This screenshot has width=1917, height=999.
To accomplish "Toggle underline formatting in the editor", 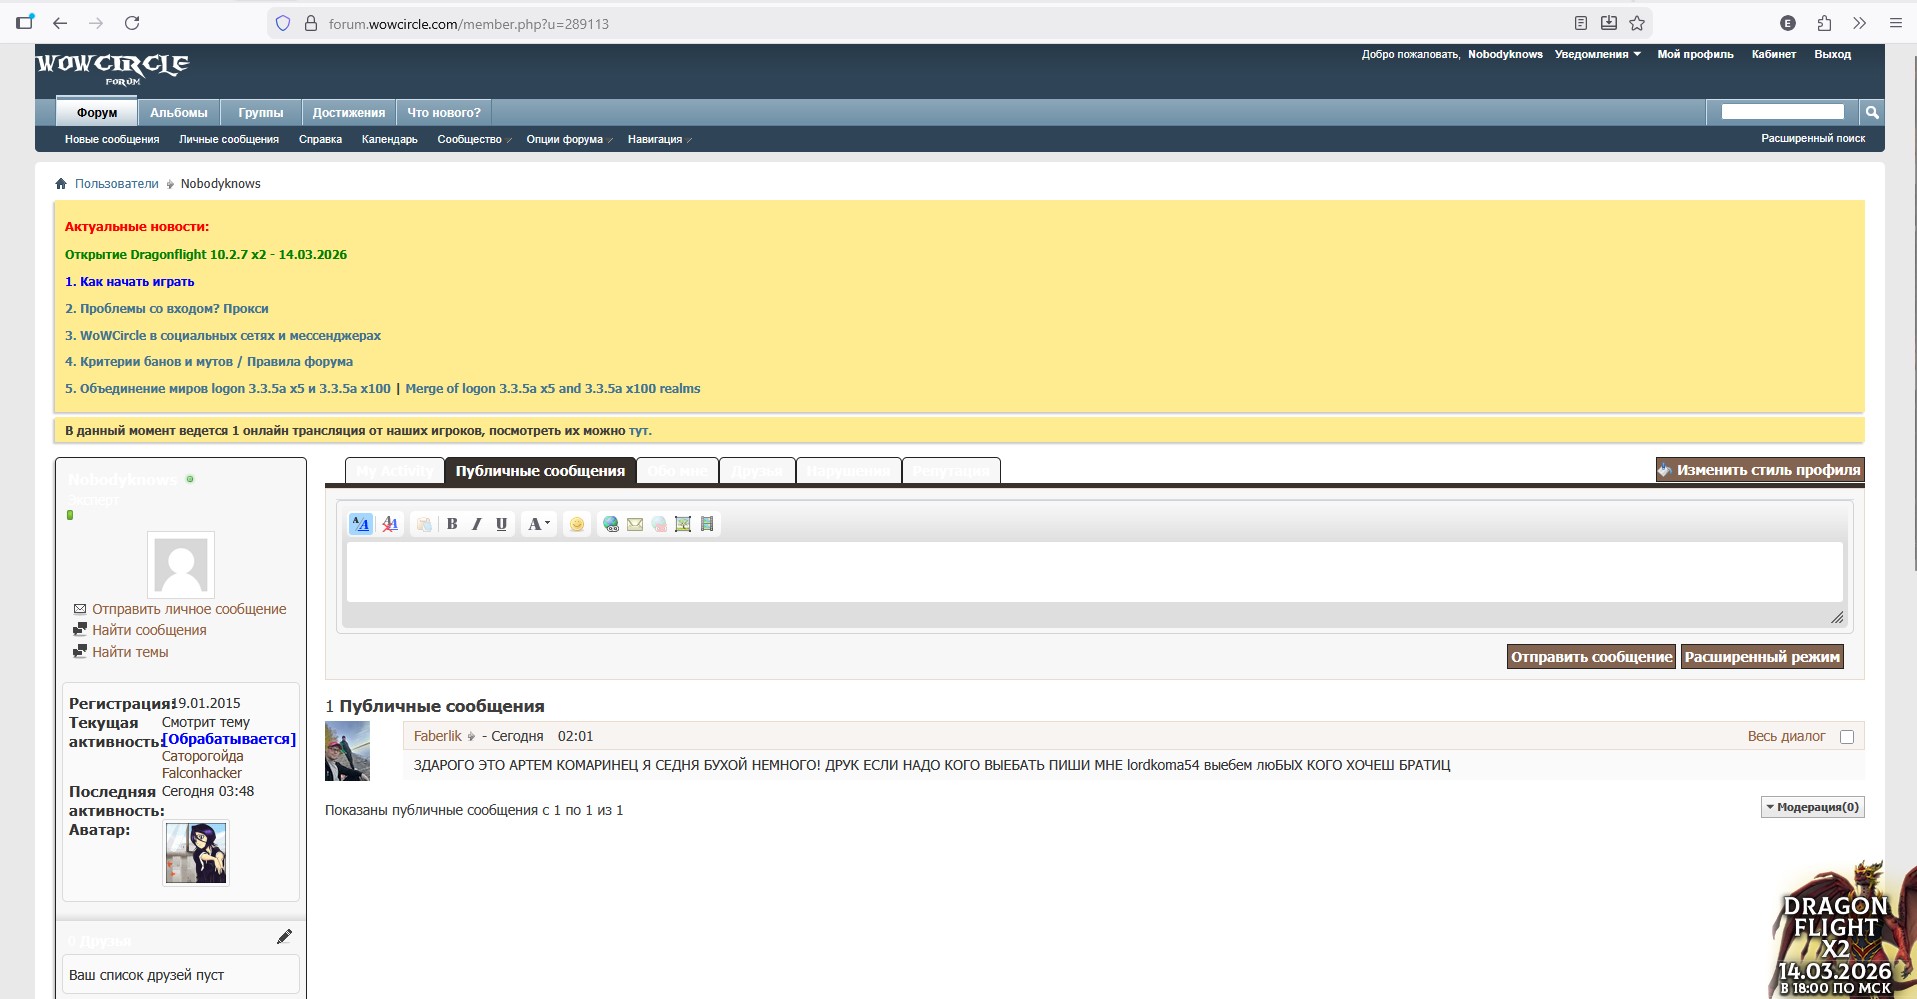I will 502,524.
